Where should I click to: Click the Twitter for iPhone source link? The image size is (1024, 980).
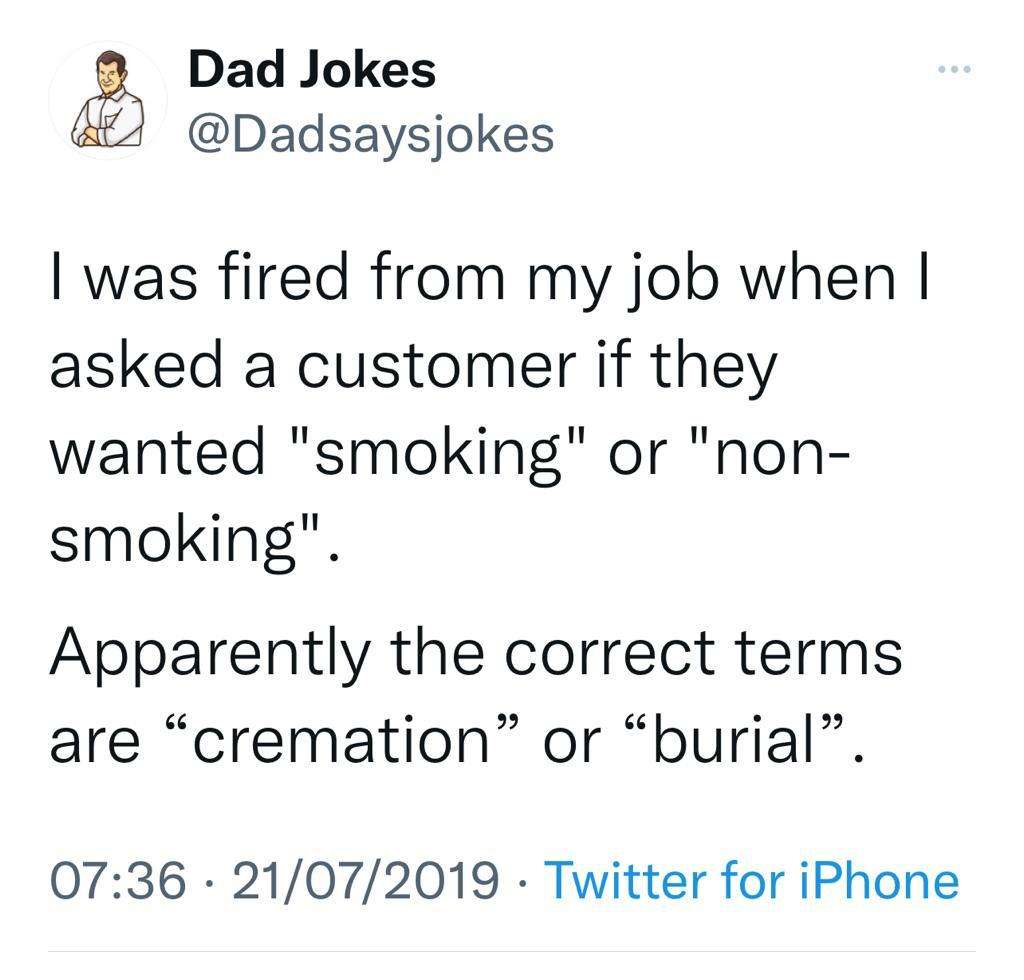coord(752,880)
